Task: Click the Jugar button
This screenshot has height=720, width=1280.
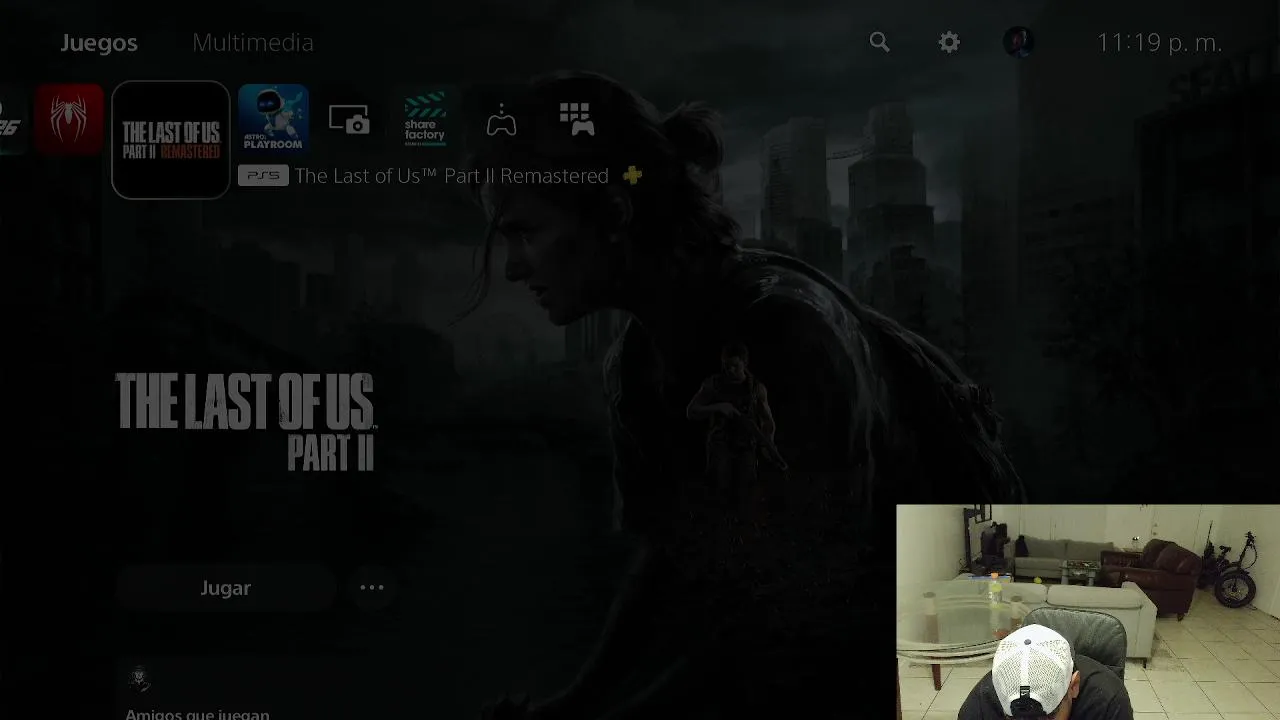Action: (225, 588)
